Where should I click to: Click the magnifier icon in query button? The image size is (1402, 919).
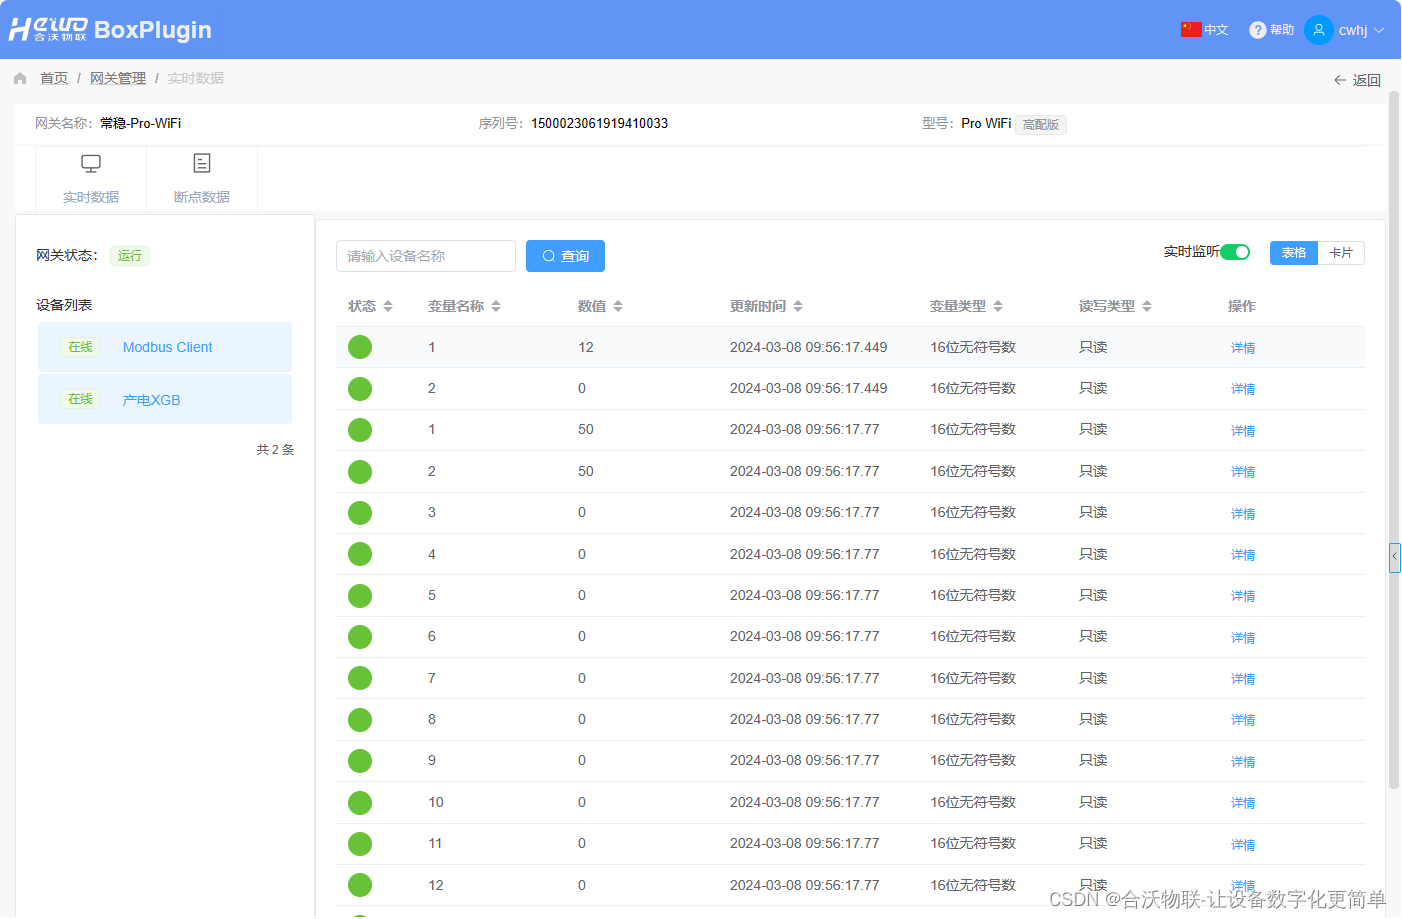(x=549, y=256)
